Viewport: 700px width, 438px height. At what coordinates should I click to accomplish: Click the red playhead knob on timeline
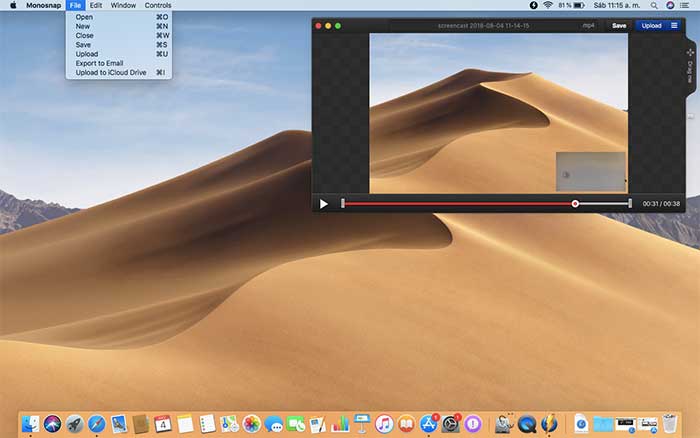(x=575, y=204)
